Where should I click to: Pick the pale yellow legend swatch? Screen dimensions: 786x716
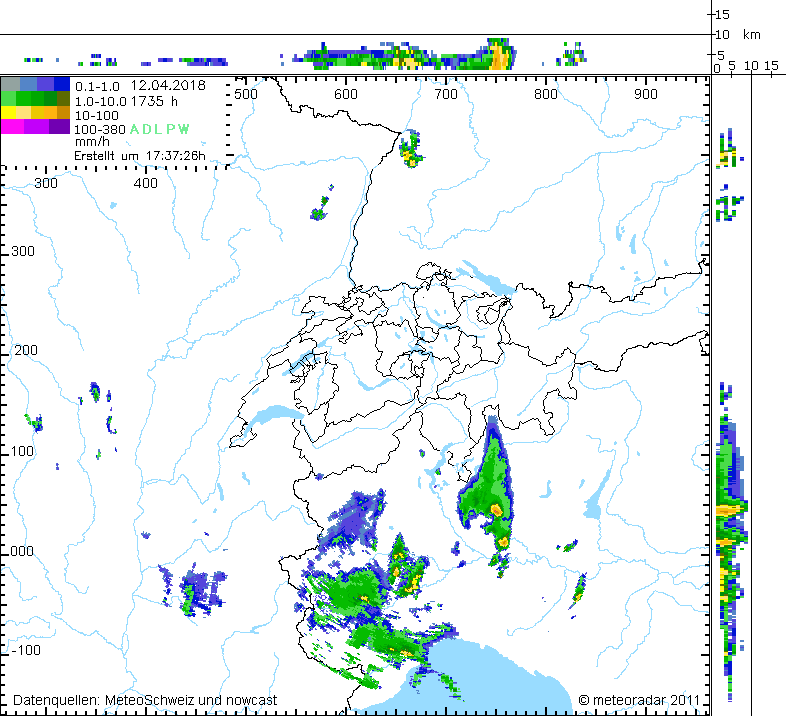23,112
